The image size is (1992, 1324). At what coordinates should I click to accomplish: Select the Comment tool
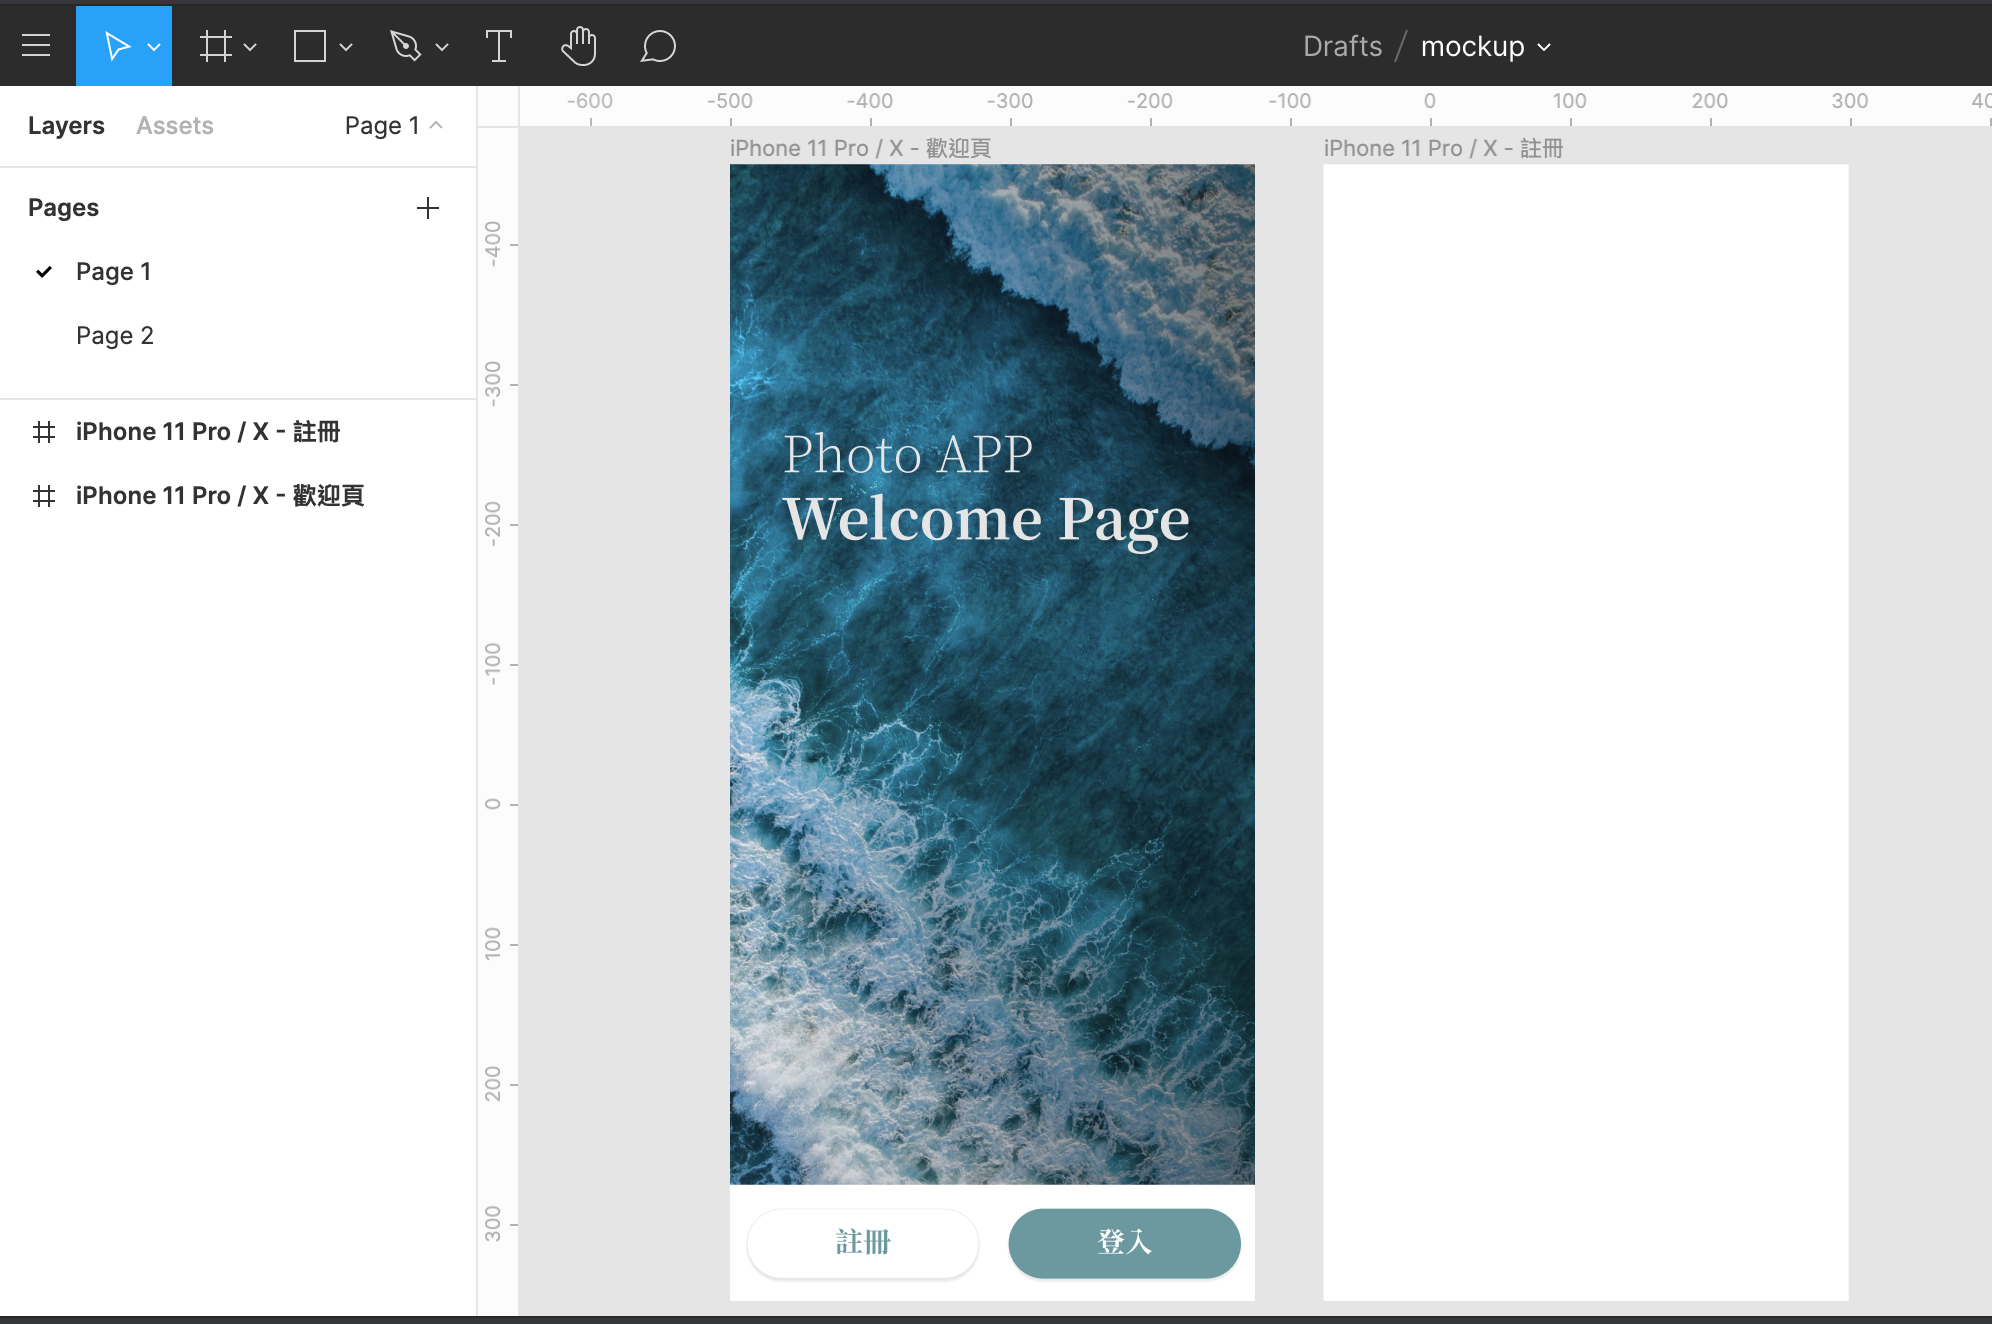pyautogui.click(x=658, y=46)
